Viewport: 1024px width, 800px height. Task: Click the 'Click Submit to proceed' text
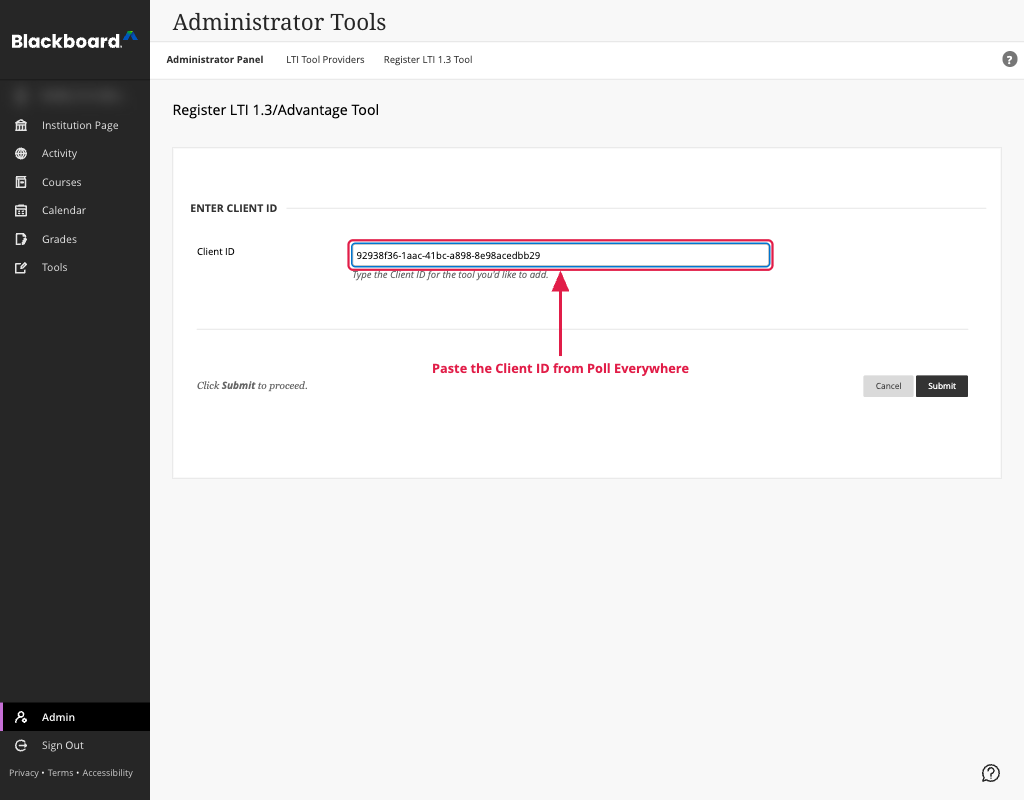click(x=252, y=385)
